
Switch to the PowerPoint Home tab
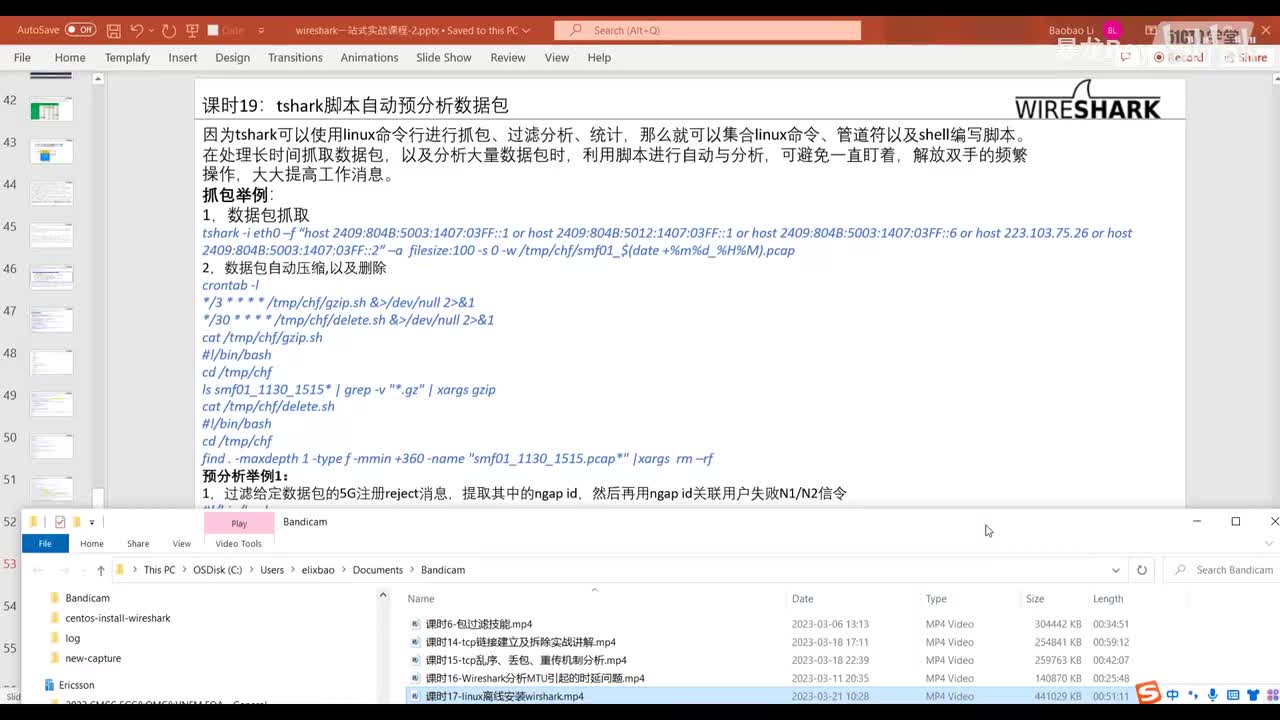70,57
